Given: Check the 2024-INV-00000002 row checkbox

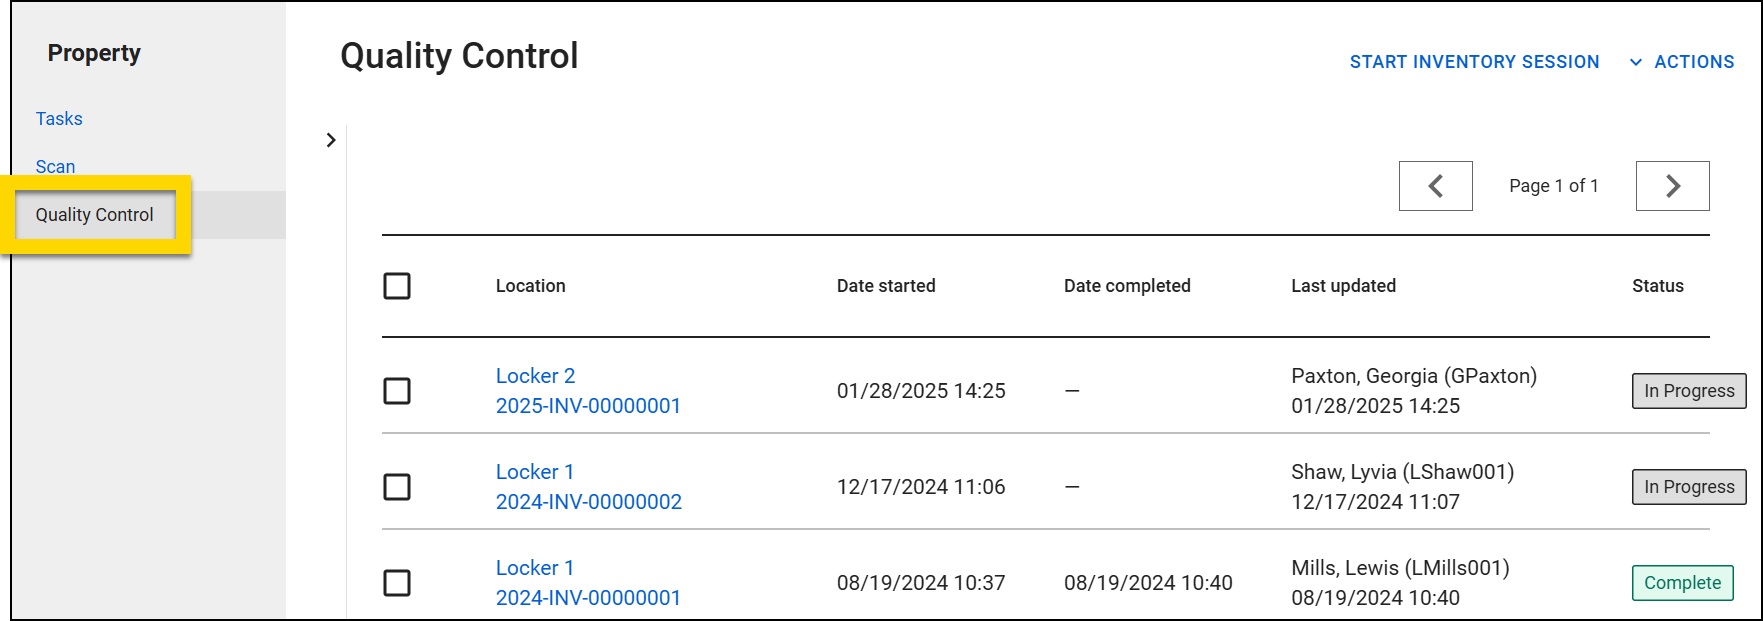Looking at the screenshot, I should click(x=397, y=487).
